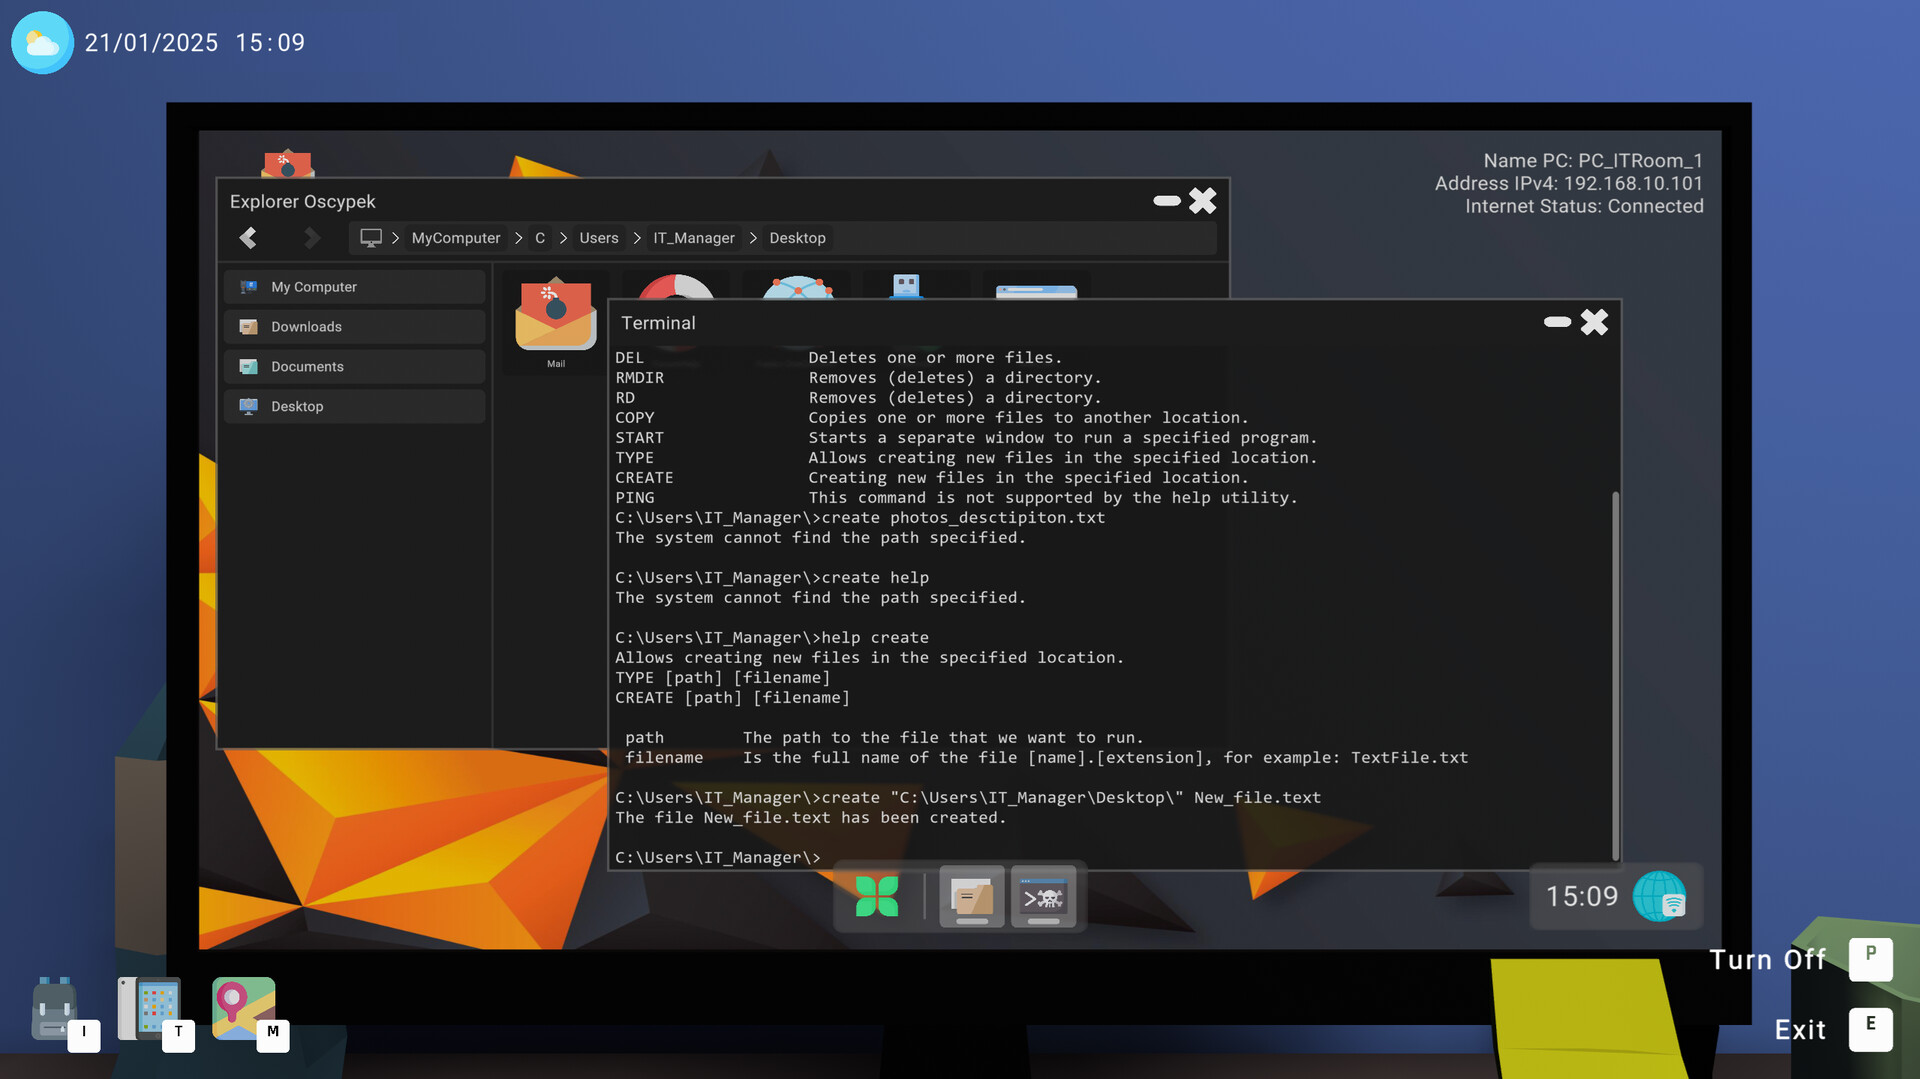The height and width of the screenshot is (1079, 1920).
Task: Open the USB stick icon in Explorer
Action: tap(907, 288)
